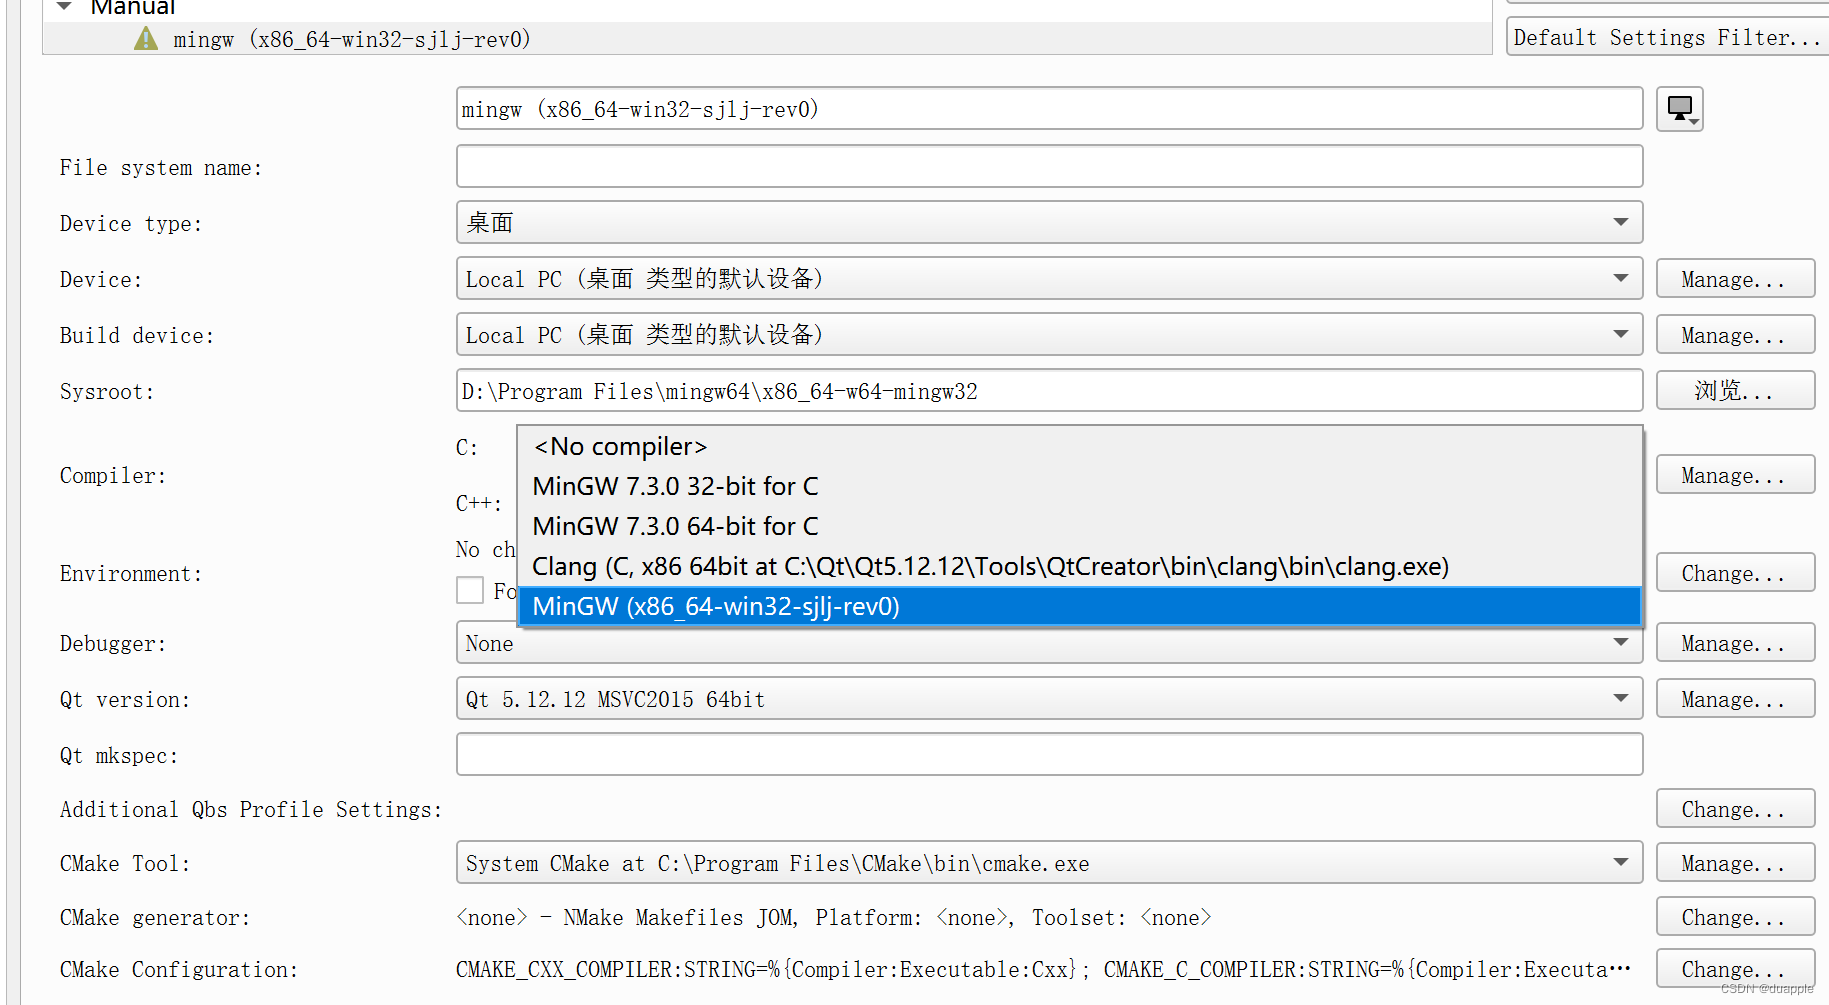Image resolution: width=1829 pixels, height=1005 pixels.
Task: Focus the File system name field
Action: pyautogui.click(x=1049, y=166)
